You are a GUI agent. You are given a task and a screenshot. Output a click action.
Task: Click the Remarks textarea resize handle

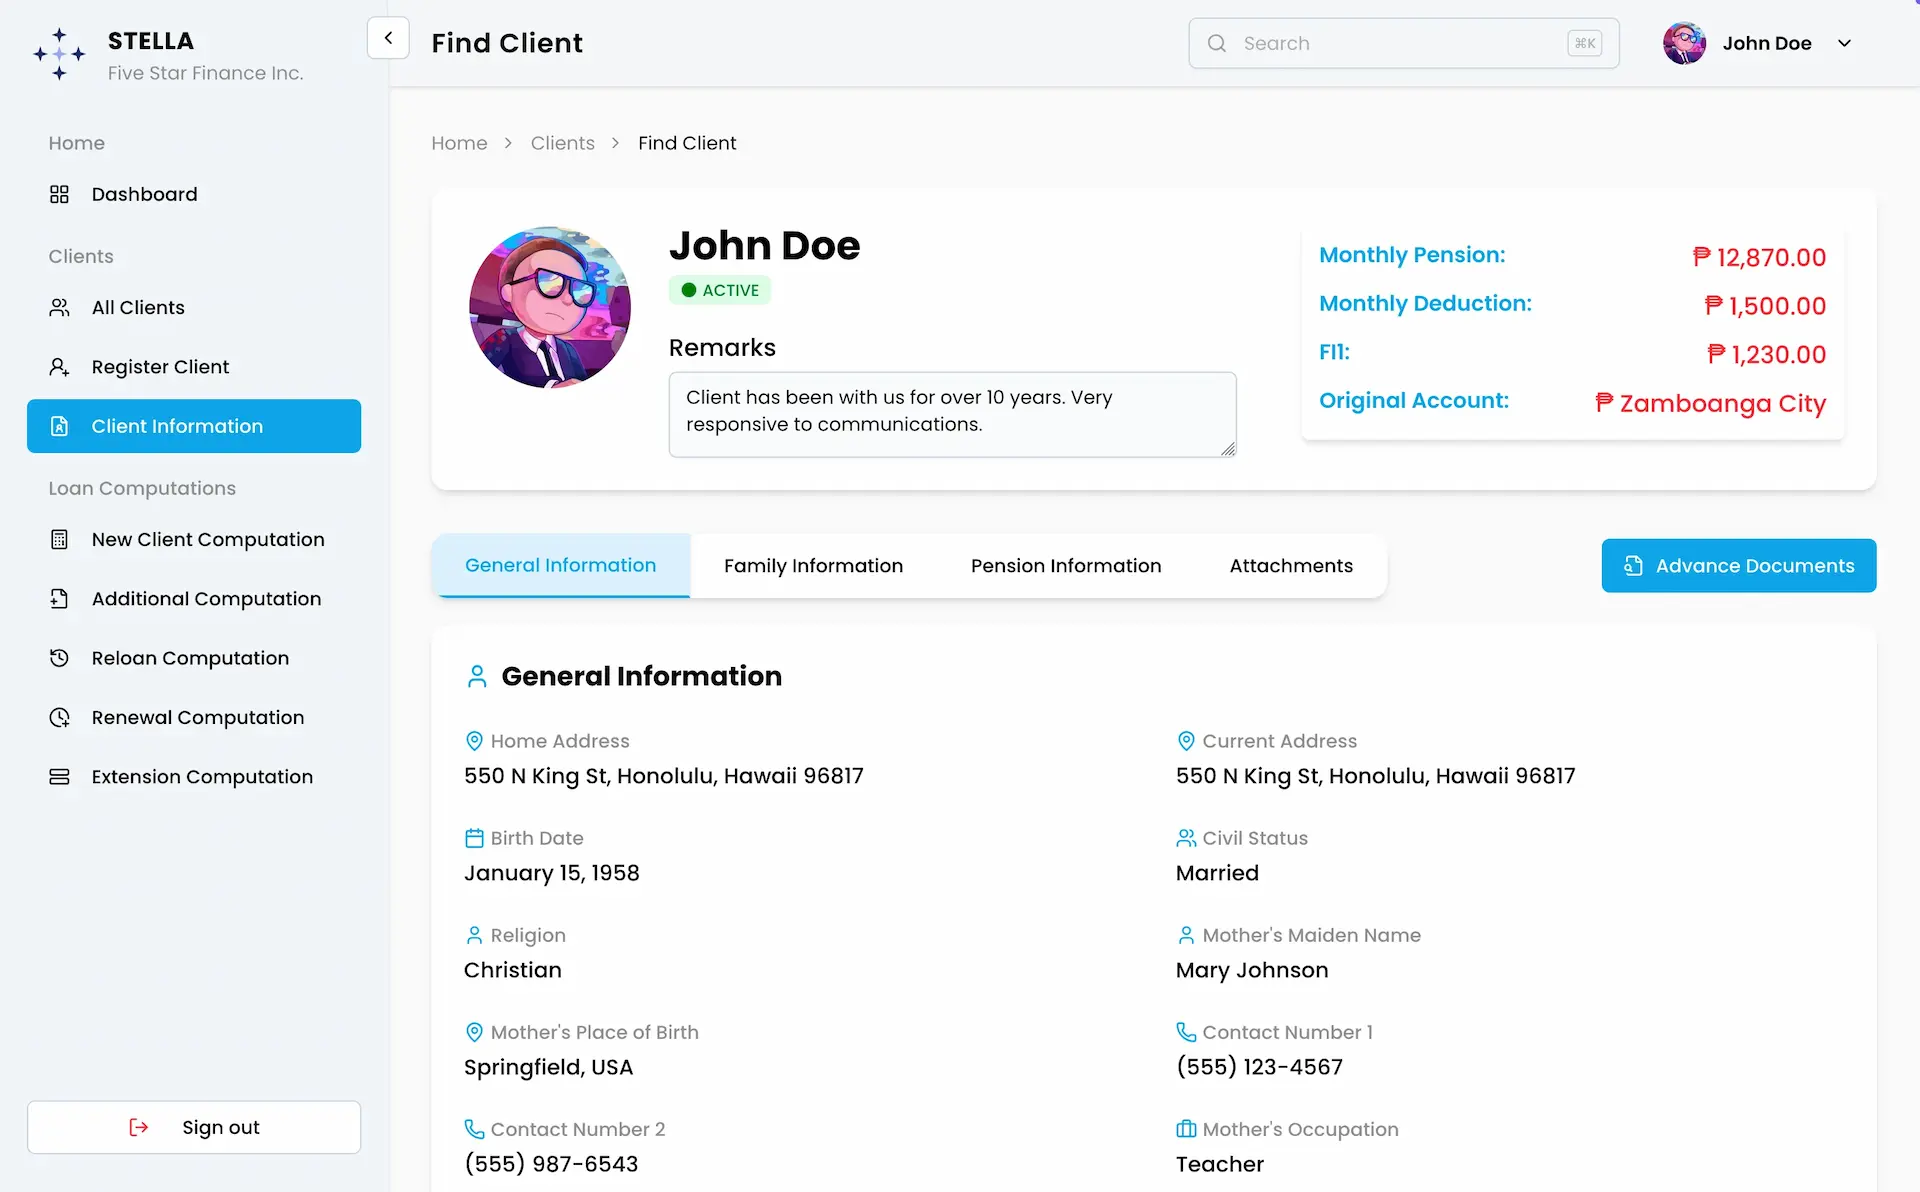[x=1228, y=449]
